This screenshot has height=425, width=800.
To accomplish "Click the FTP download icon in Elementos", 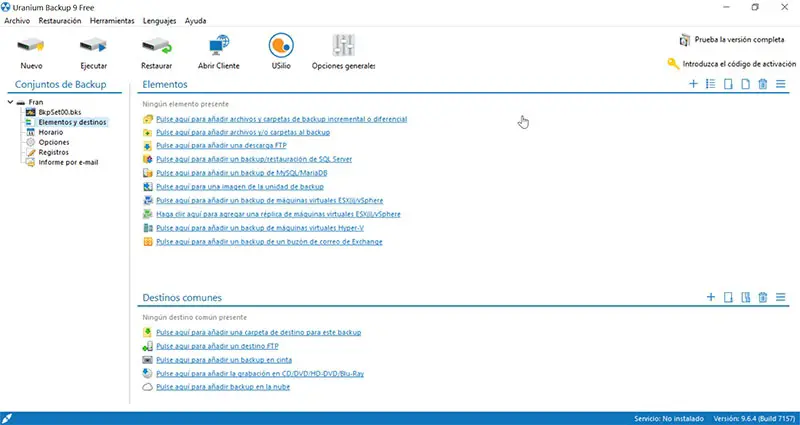I will [148, 146].
